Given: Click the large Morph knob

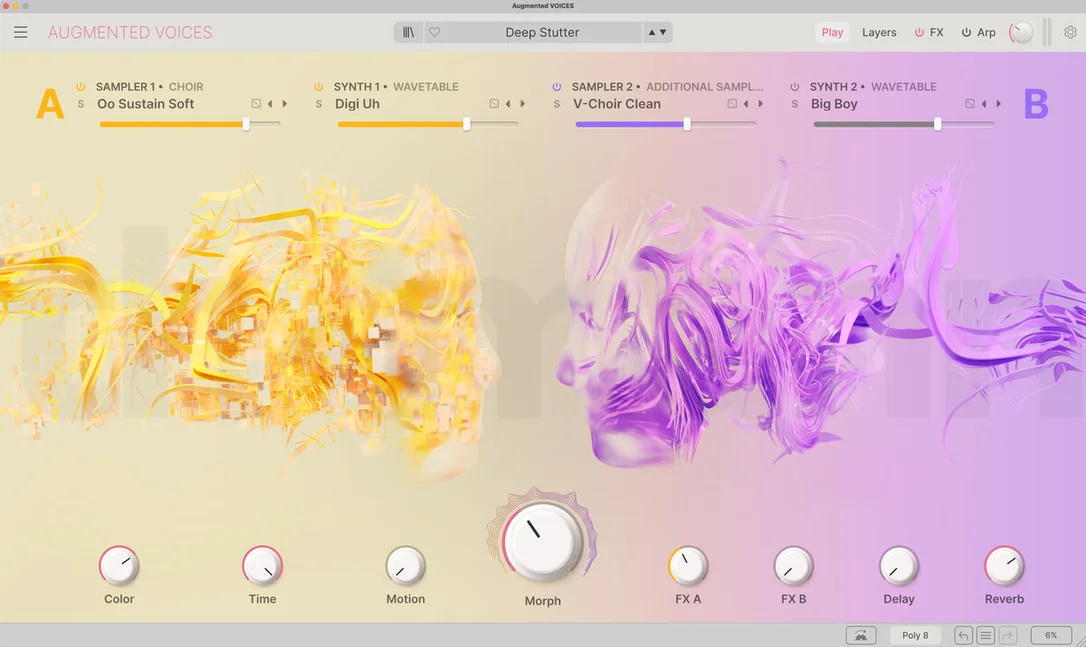Looking at the screenshot, I should click(542, 541).
